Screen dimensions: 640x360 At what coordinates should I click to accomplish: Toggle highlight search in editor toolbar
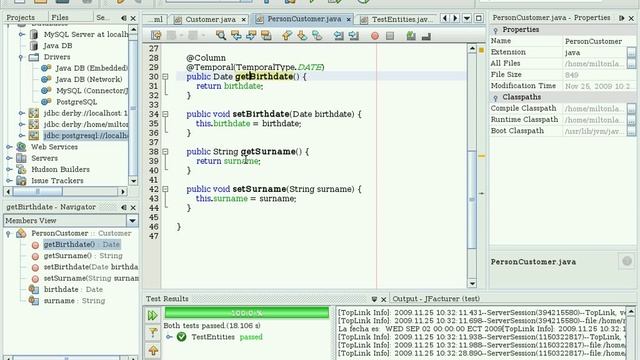[x=266, y=36]
